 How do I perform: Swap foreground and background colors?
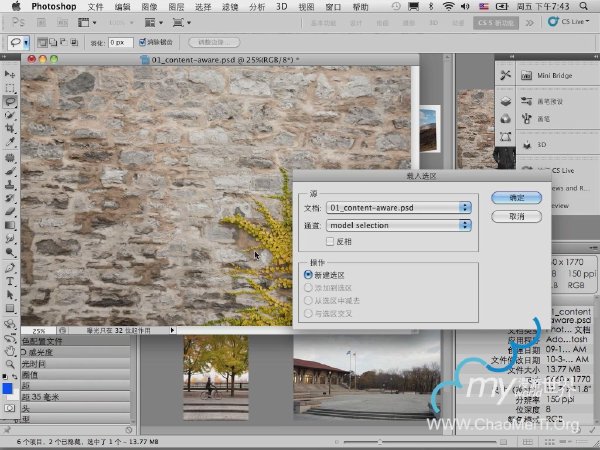(x=14, y=377)
